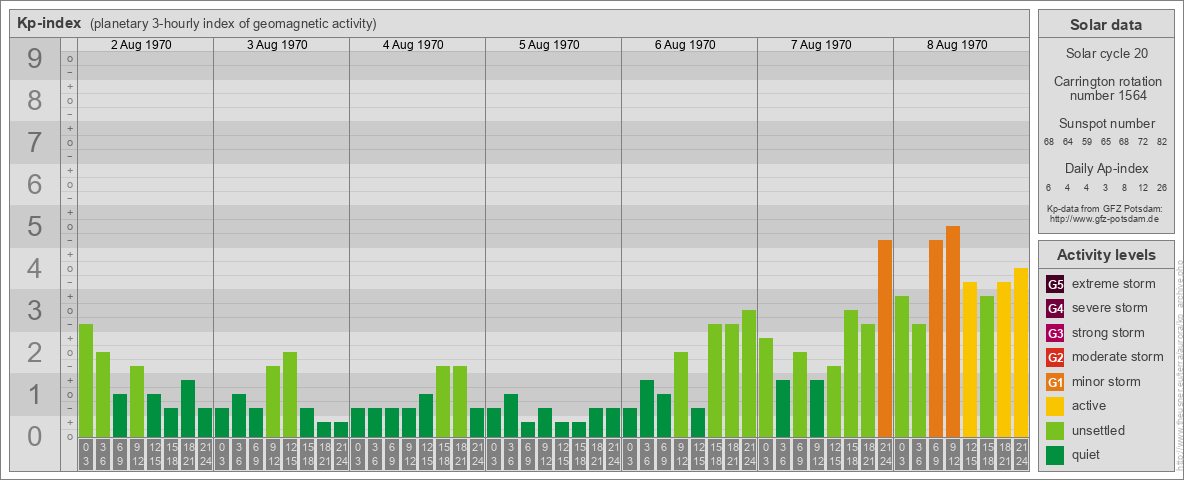Click the light green bar on 4 Aug 15-18h
This screenshot has height=480, width=1184.
pyautogui.click(x=442, y=402)
